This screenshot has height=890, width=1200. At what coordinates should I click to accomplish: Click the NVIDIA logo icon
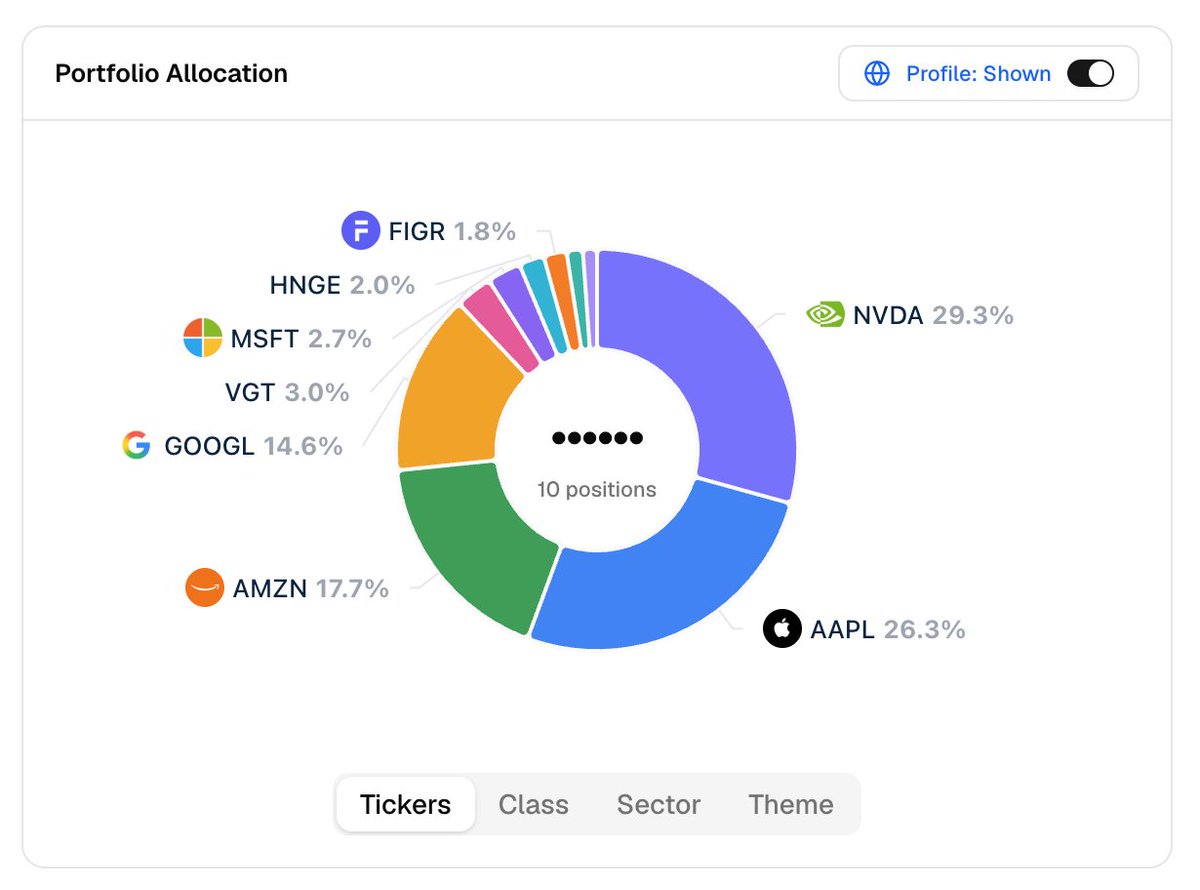[825, 315]
